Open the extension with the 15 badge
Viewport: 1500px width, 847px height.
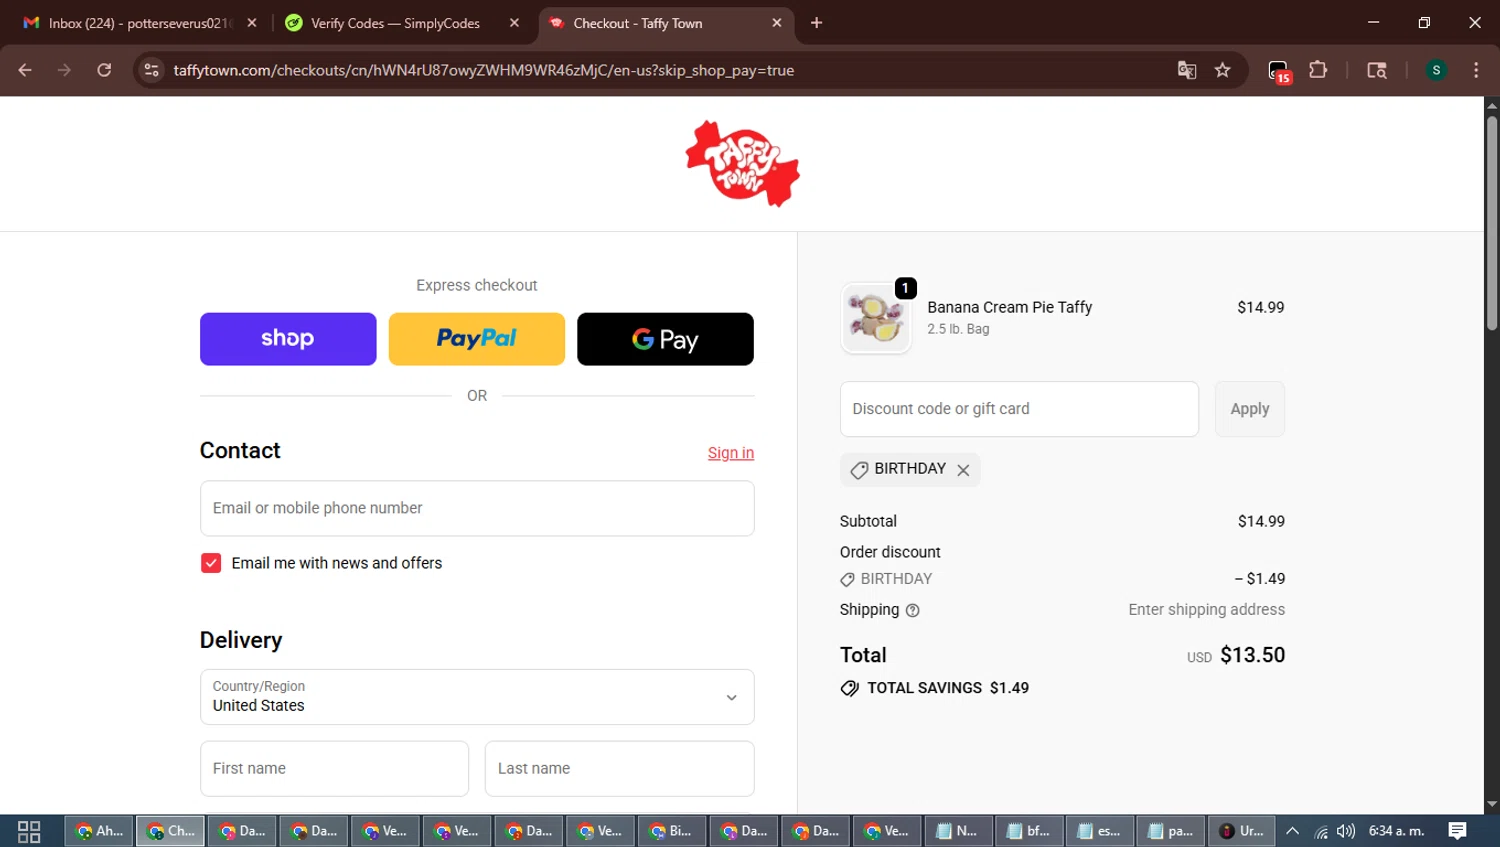click(1279, 71)
